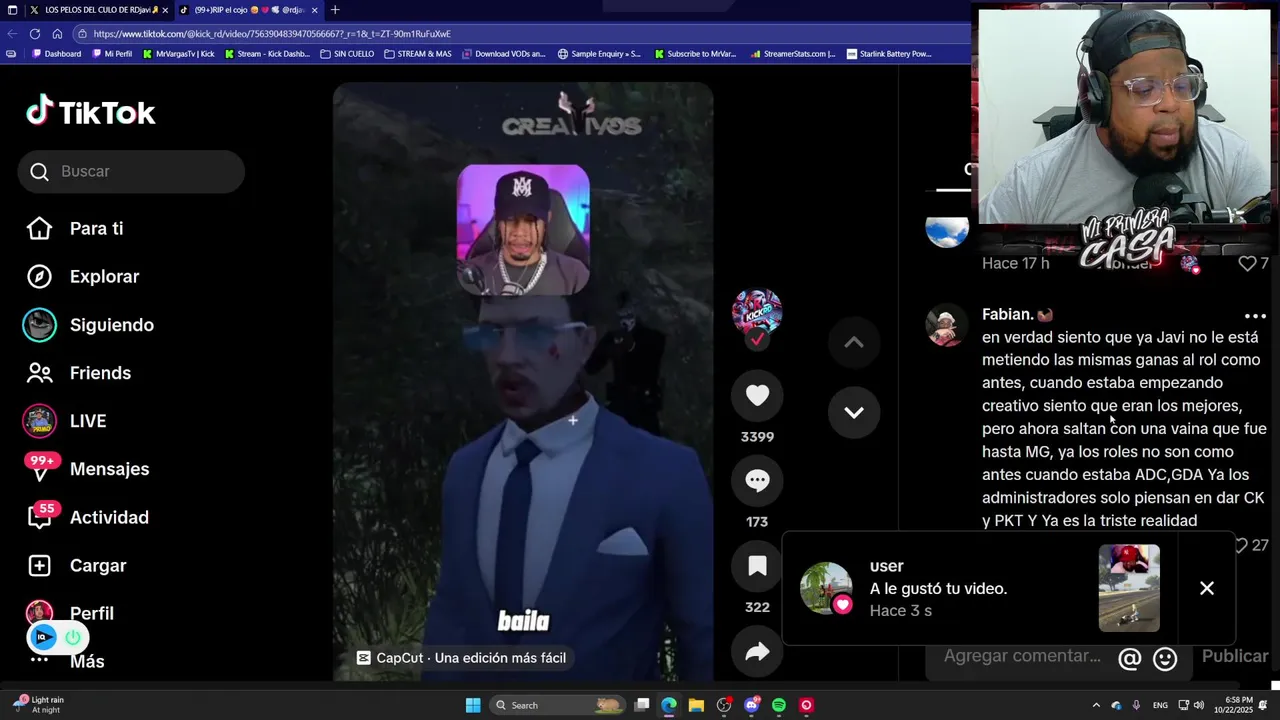
Task: Click the Buscar search field
Action: [131, 172]
